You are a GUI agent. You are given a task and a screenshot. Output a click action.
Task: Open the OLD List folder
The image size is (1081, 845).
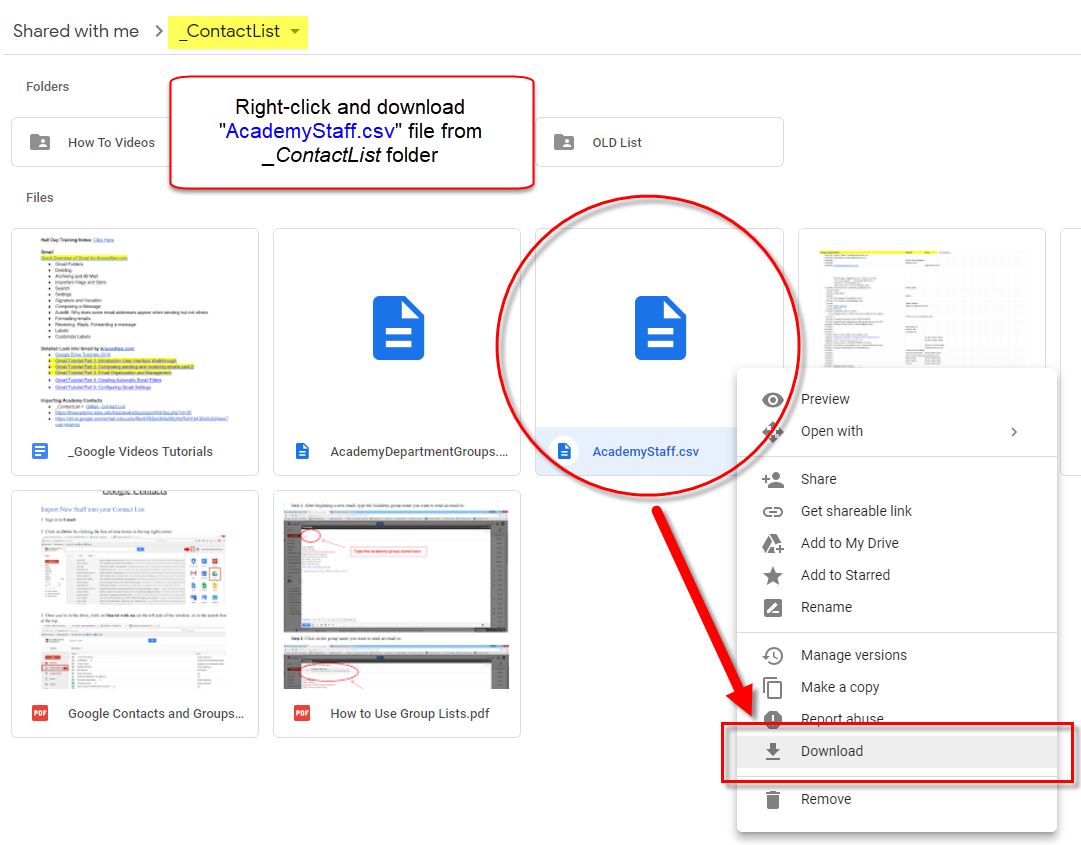pos(659,142)
